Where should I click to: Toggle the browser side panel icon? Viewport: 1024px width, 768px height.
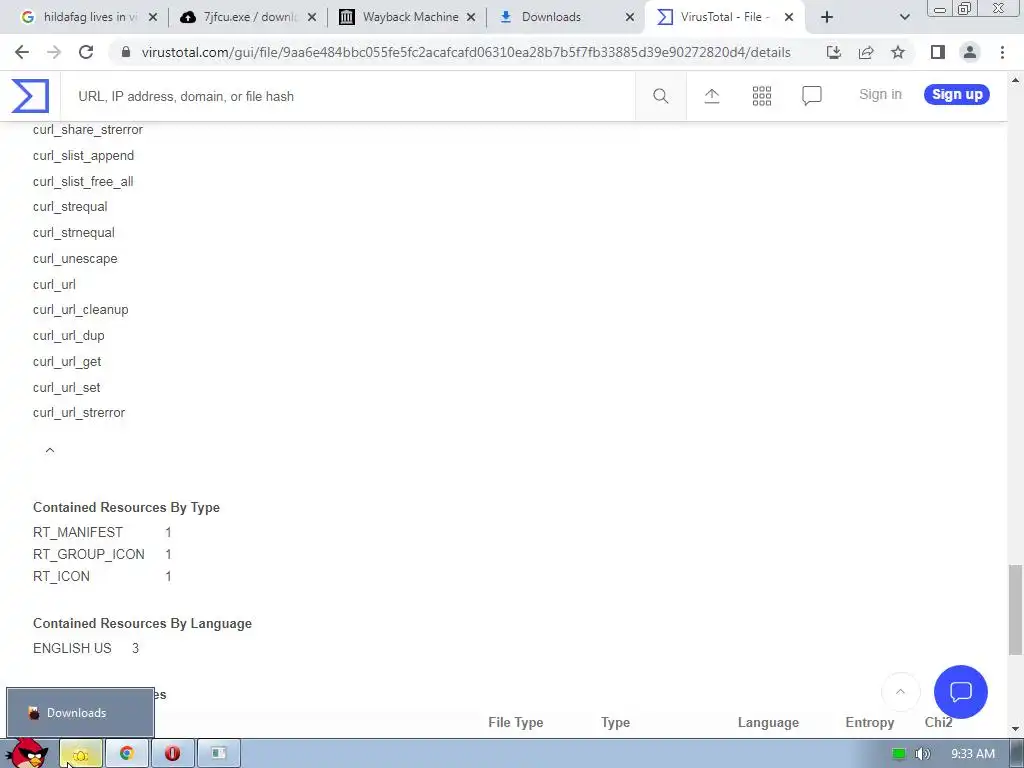pyautogui.click(x=938, y=52)
